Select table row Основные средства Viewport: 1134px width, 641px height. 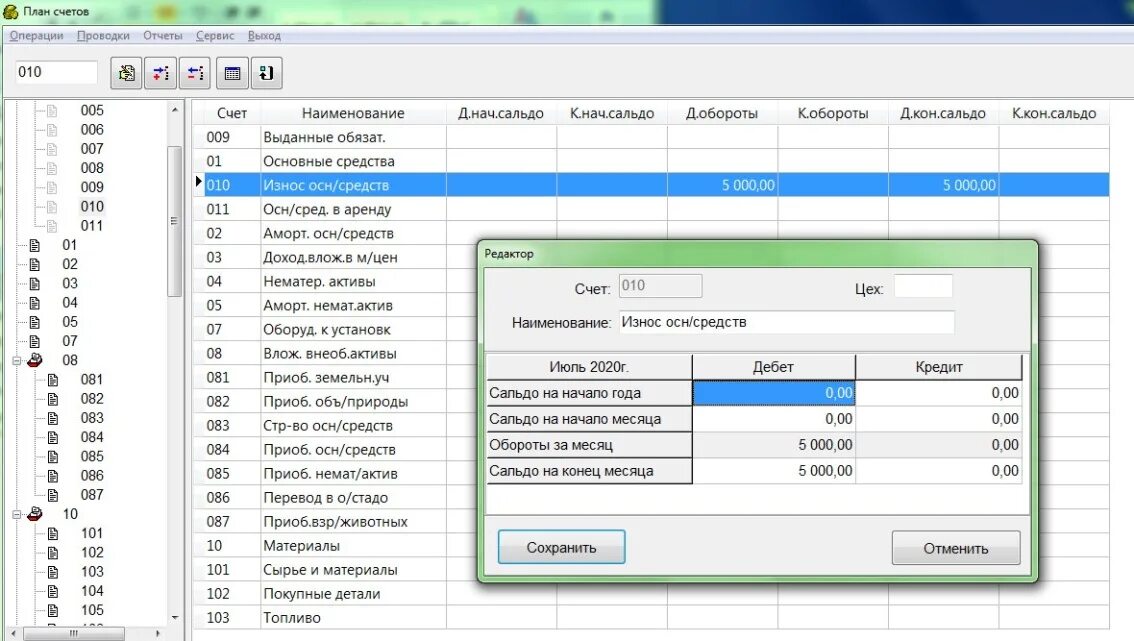point(651,161)
